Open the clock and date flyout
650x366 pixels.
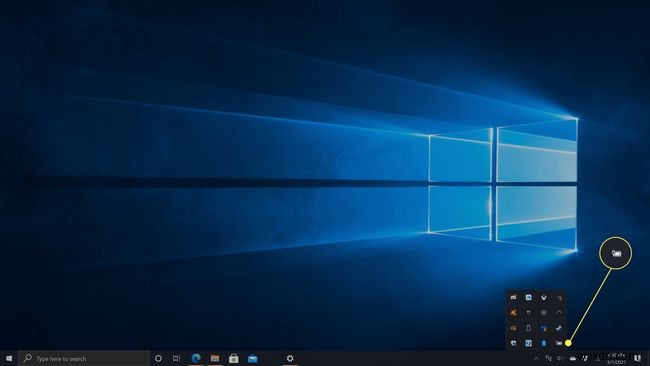click(616, 359)
